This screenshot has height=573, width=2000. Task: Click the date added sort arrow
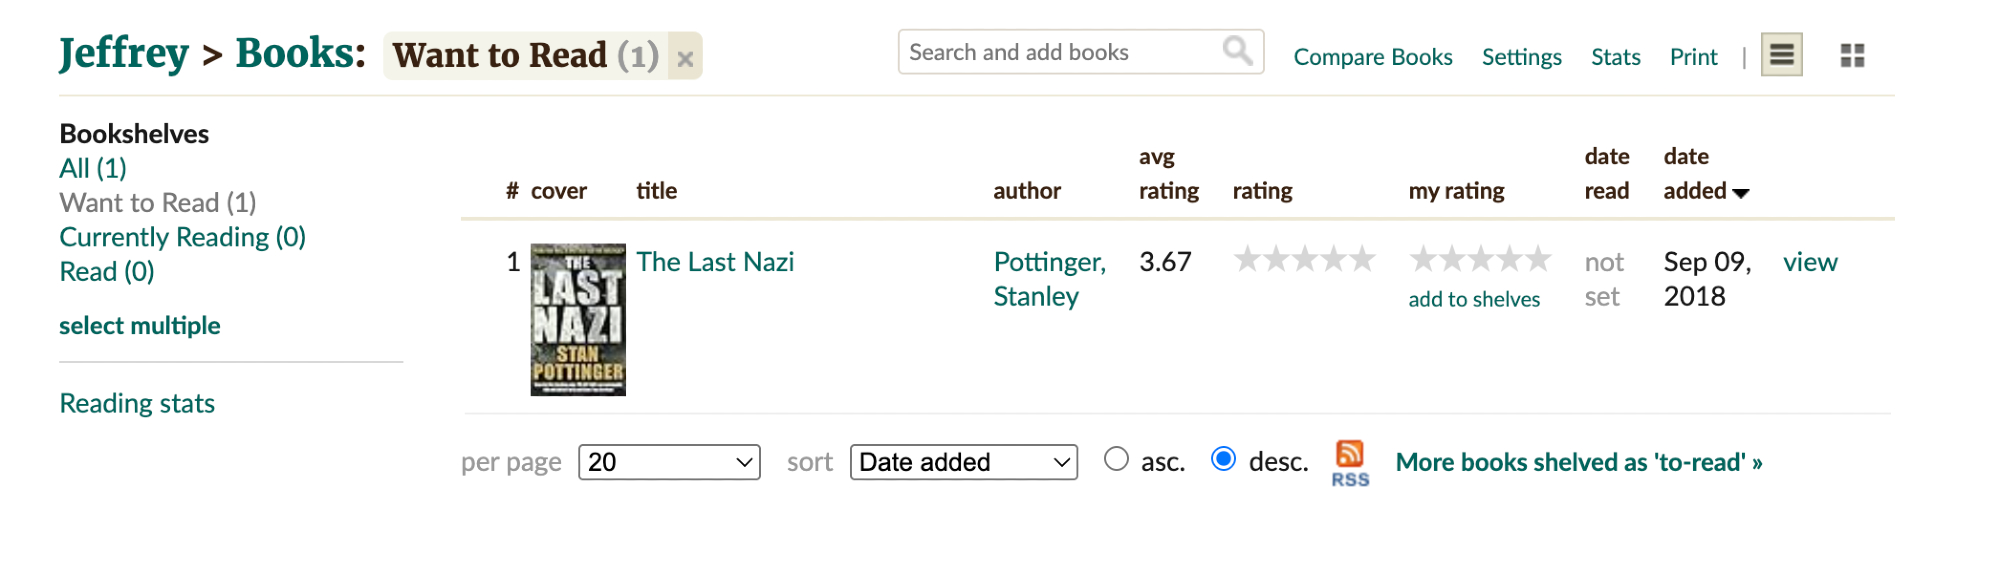[1741, 193]
